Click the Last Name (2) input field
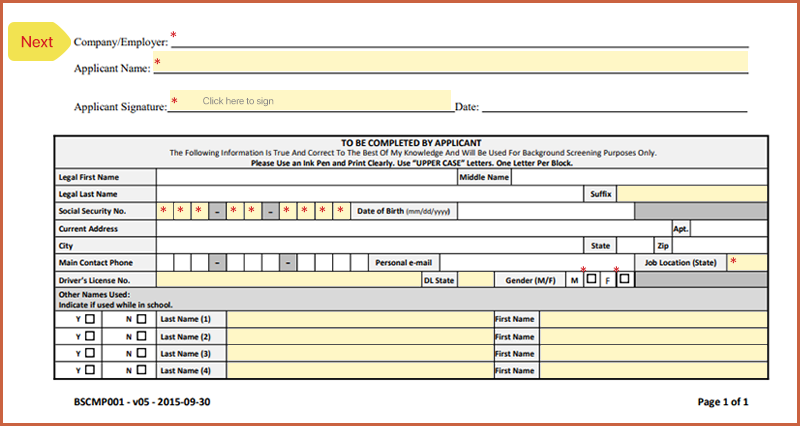 (360, 336)
